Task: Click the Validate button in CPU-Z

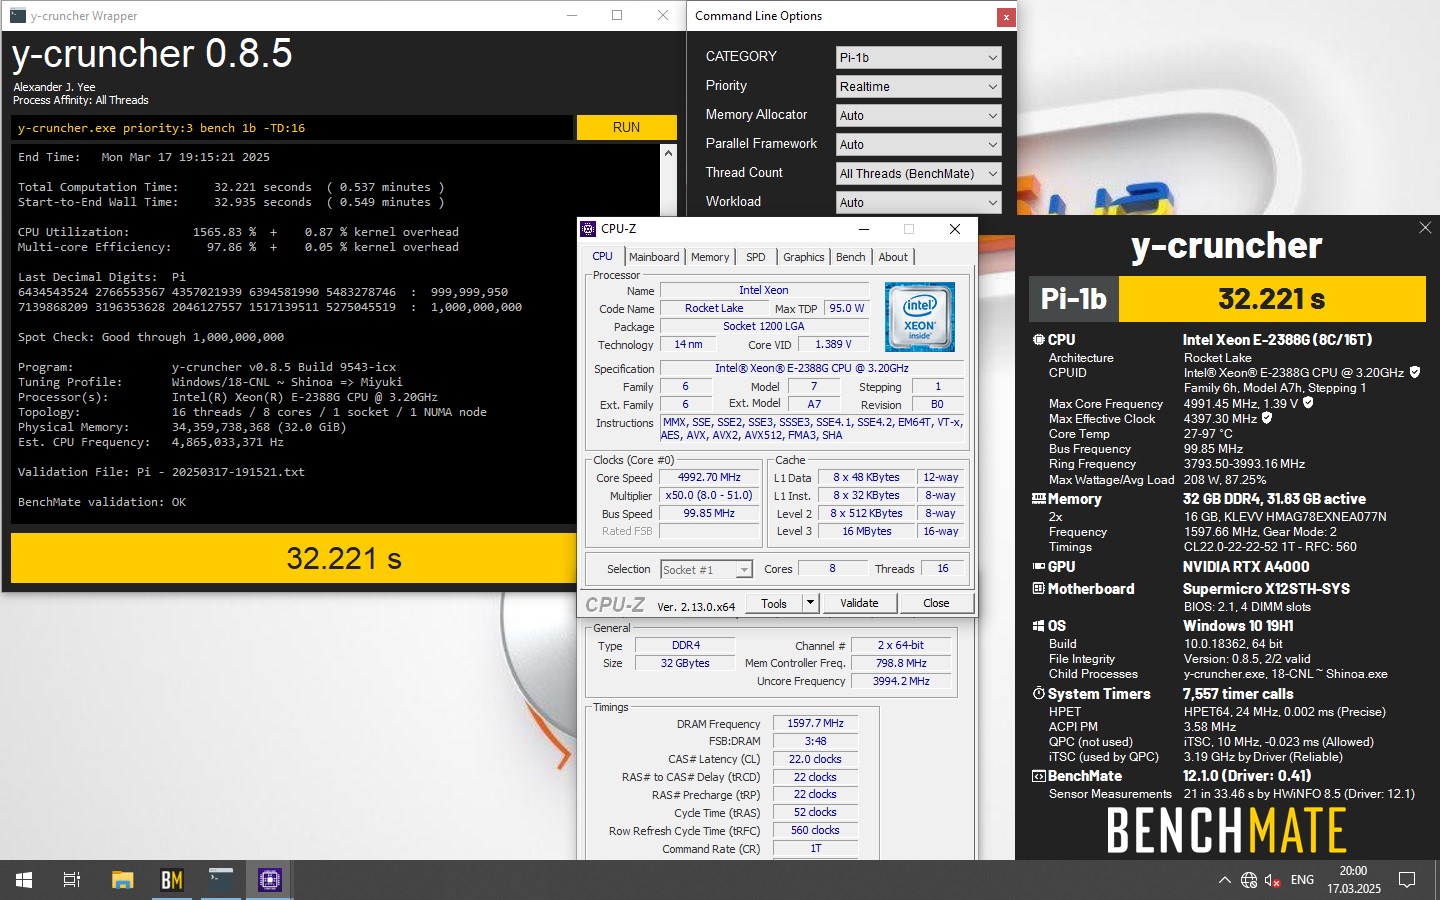Action: coord(859,603)
